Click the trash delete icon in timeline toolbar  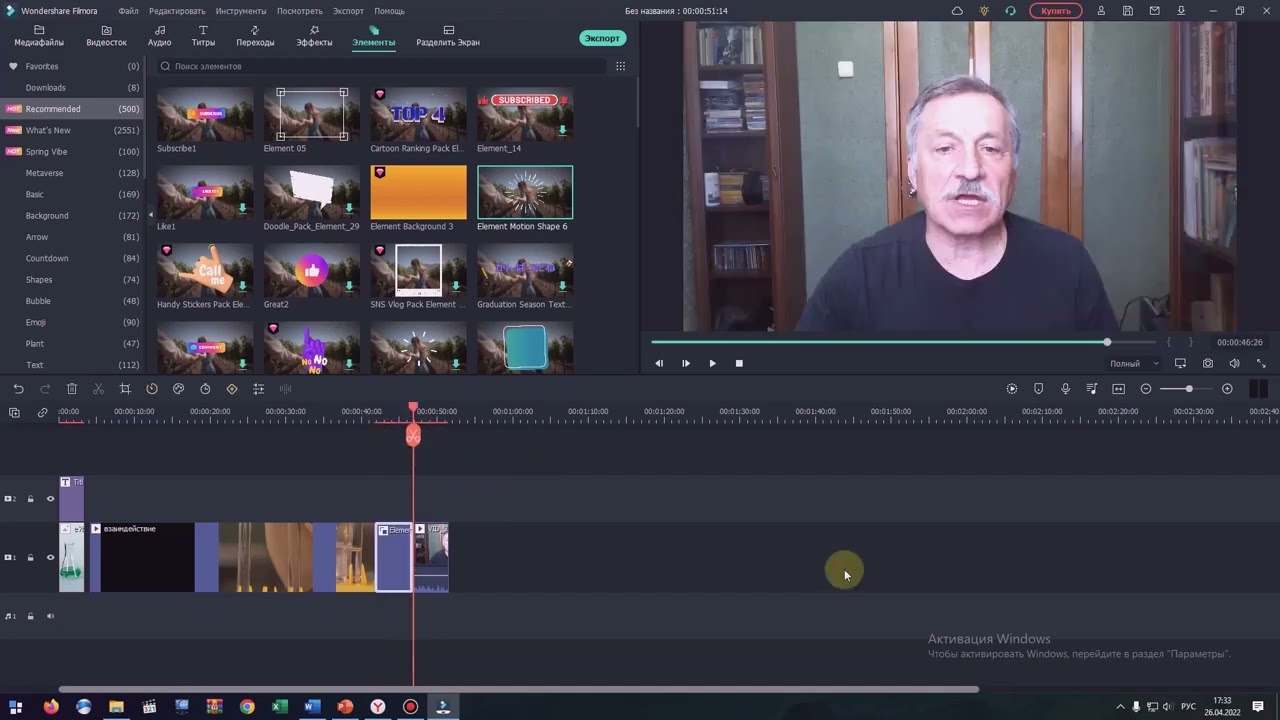point(72,389)
